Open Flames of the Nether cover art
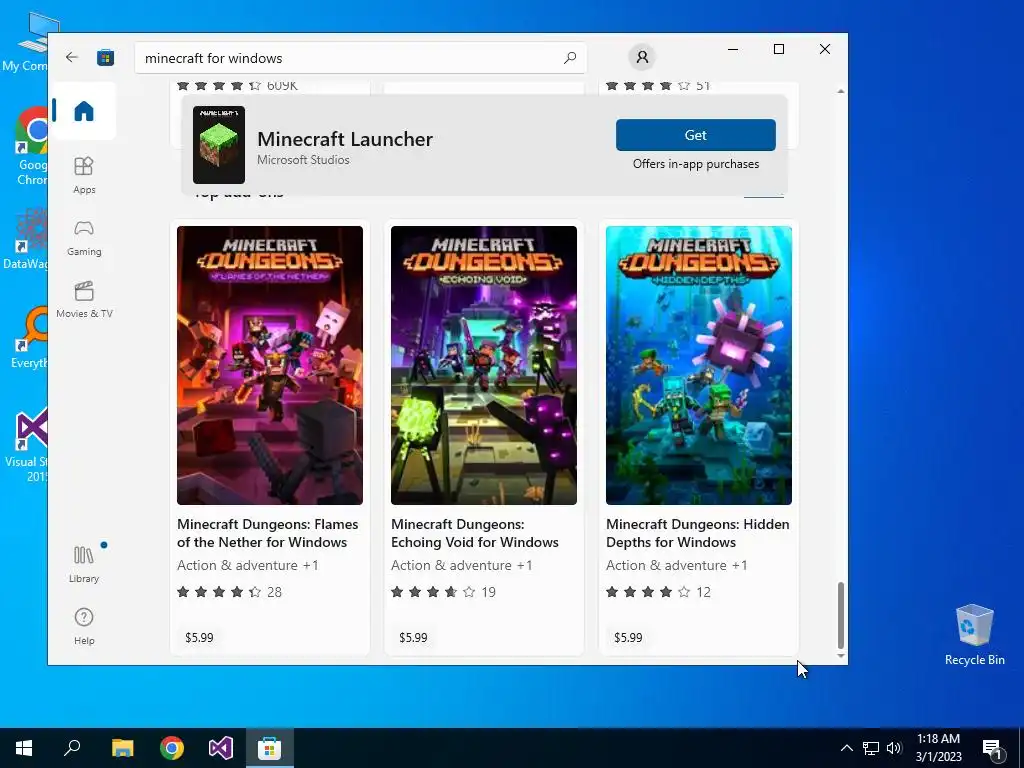1024x768 pixels. click(x=270, y=365)
